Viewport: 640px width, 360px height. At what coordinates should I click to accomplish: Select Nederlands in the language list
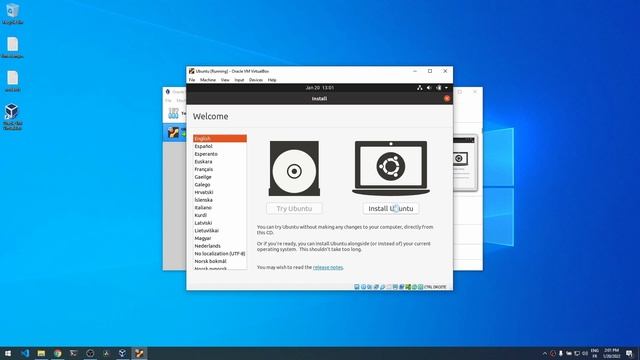[220, 246]
